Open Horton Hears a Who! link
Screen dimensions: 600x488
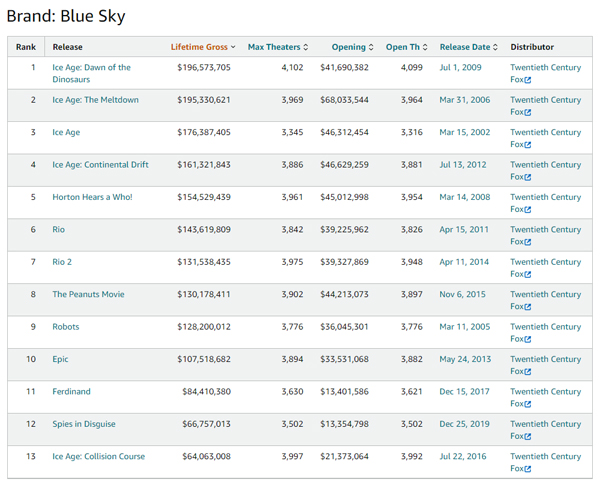point(92,197)
